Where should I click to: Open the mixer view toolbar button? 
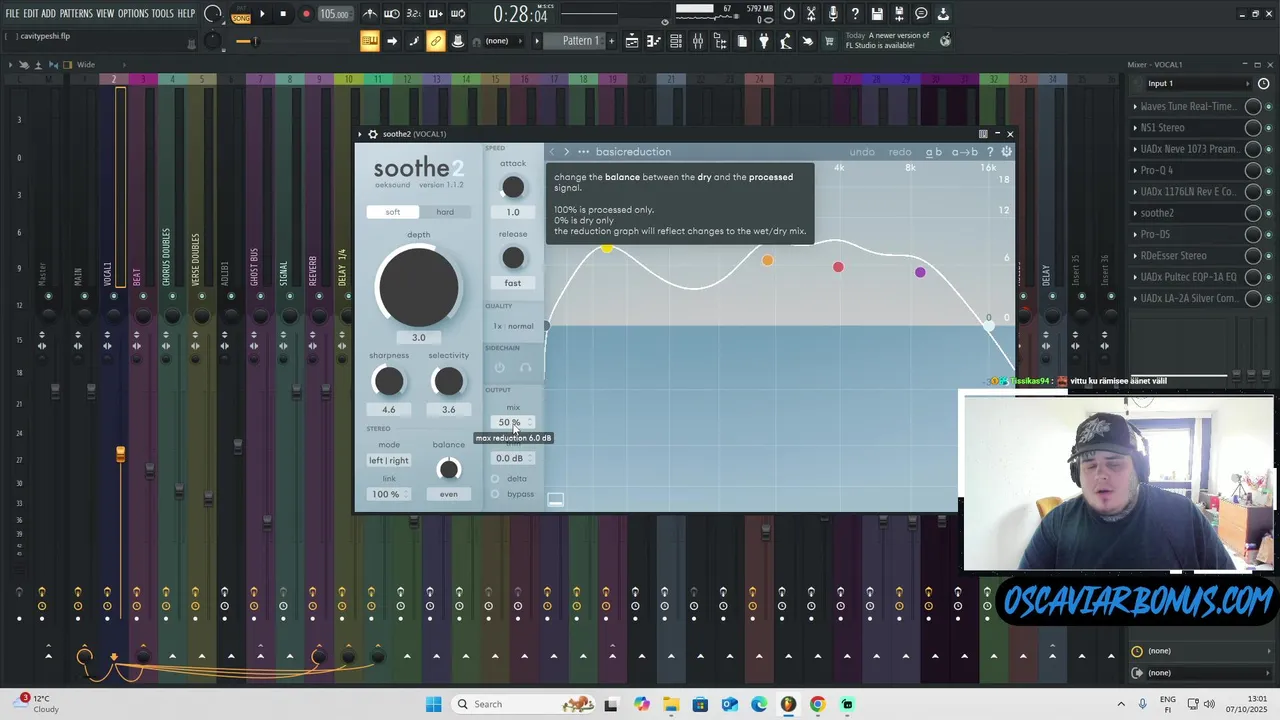[x=698, y=41]
